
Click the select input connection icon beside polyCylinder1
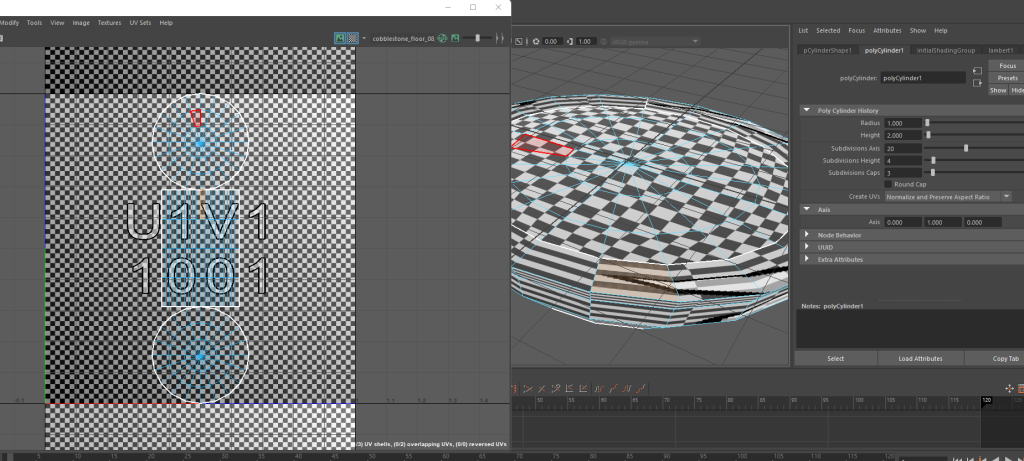point(977,71)
